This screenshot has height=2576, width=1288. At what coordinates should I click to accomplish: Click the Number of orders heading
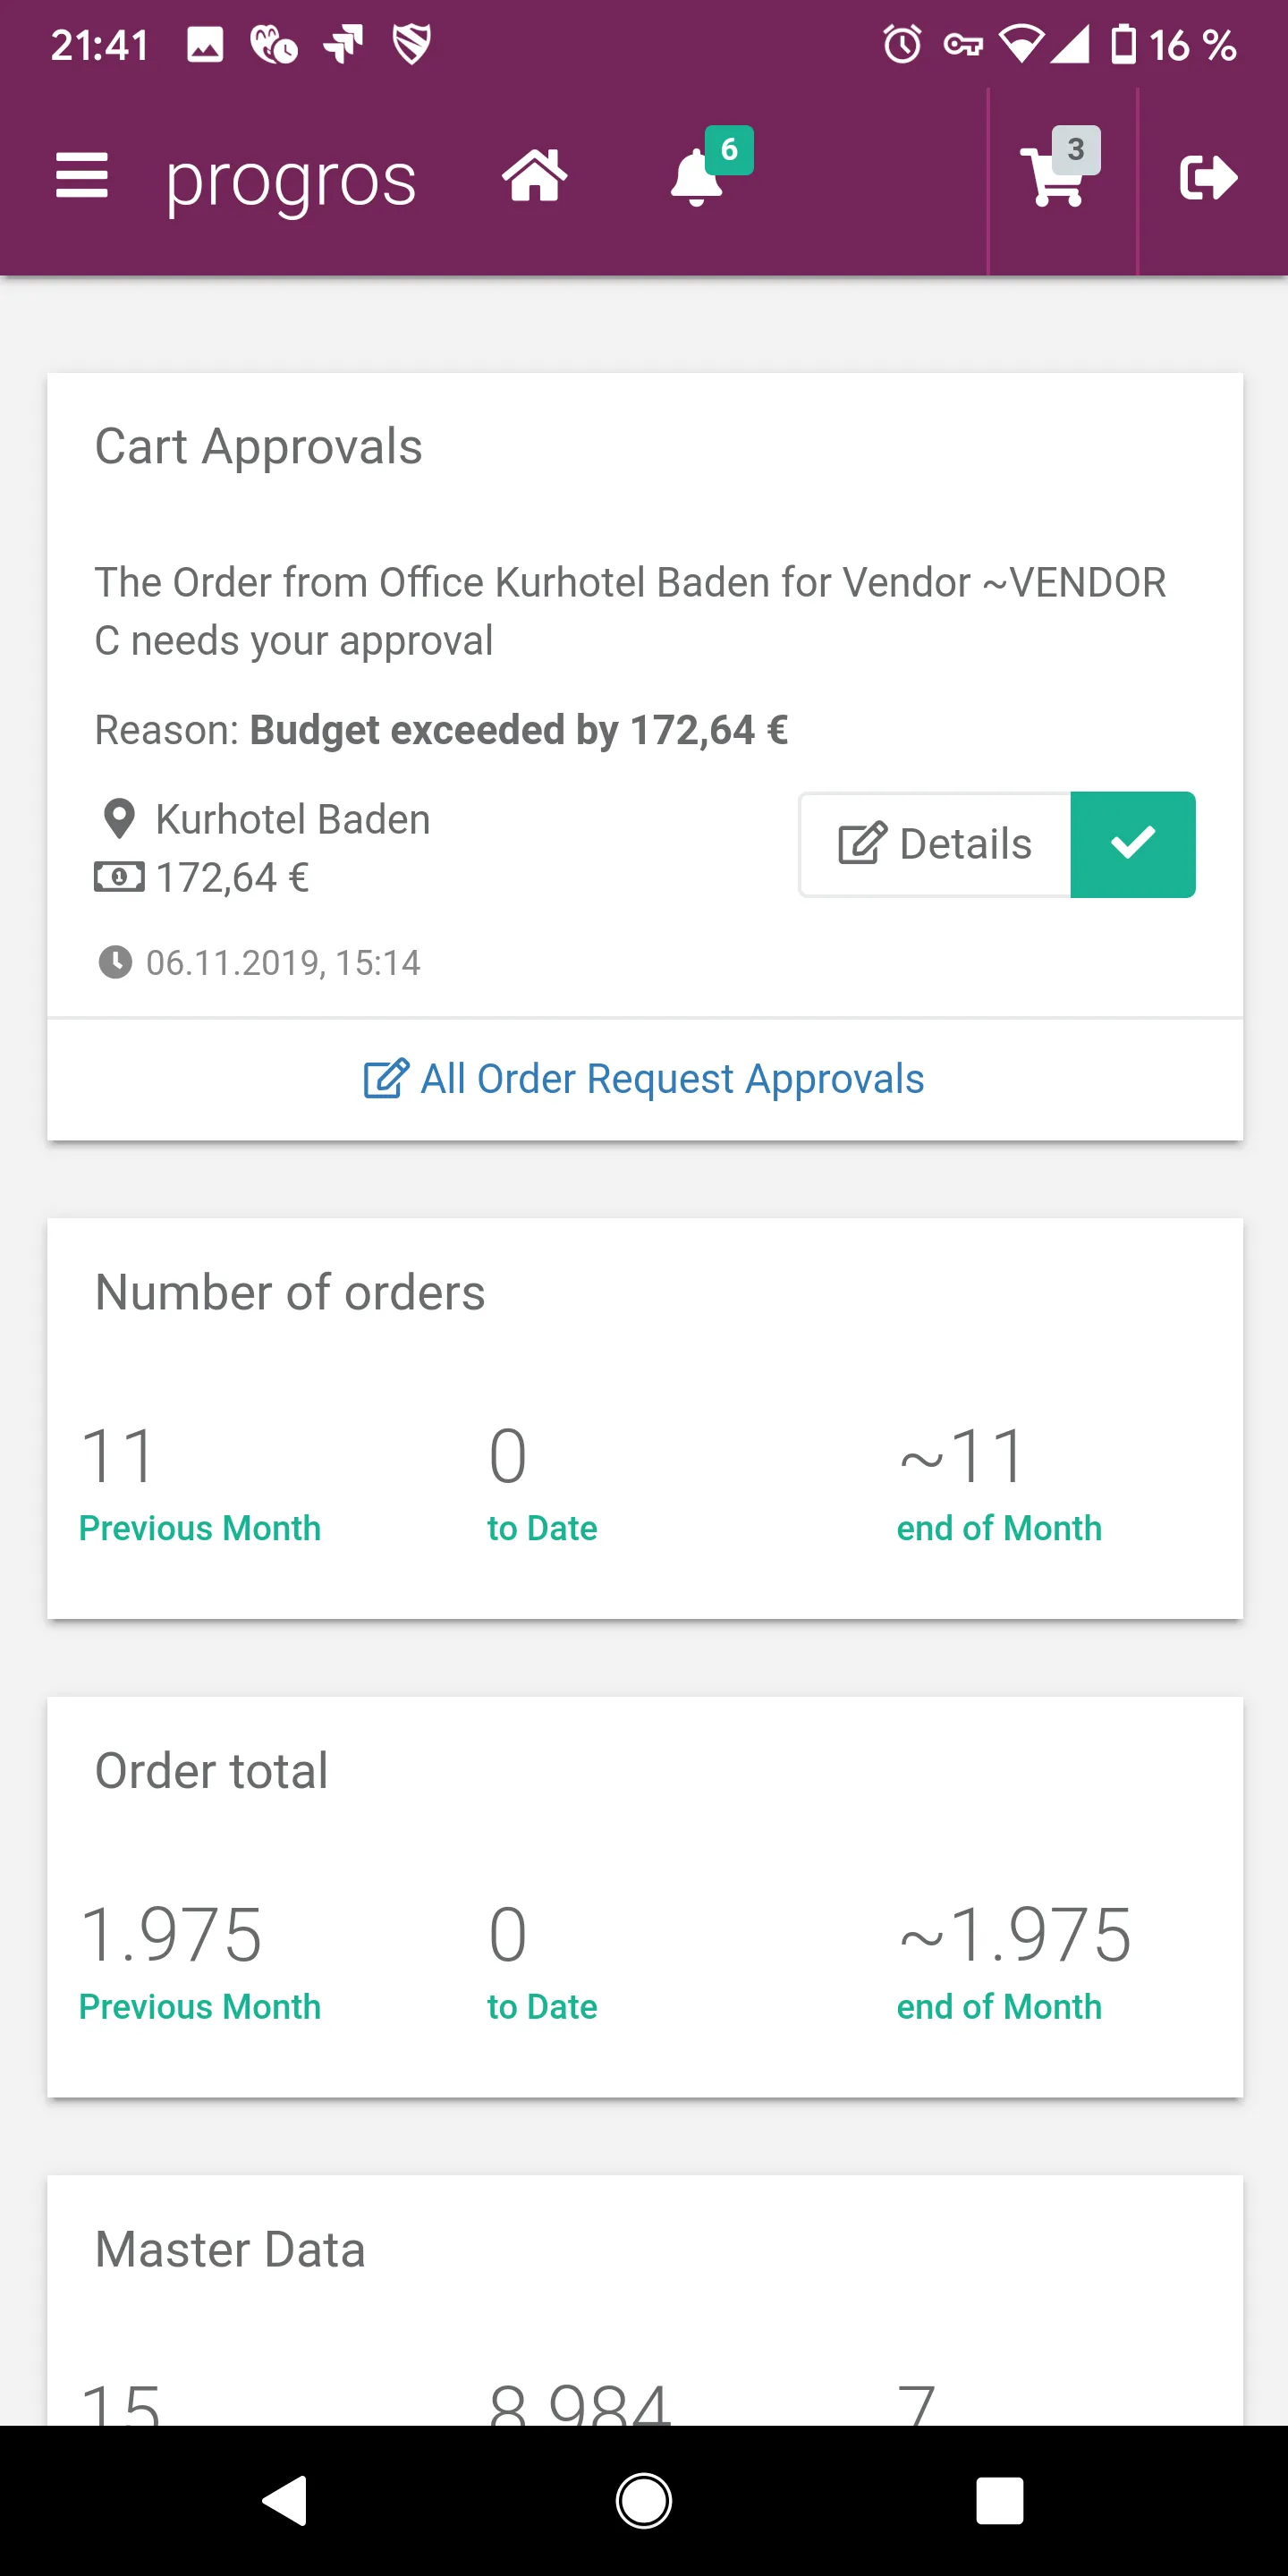click(290, 1292)
